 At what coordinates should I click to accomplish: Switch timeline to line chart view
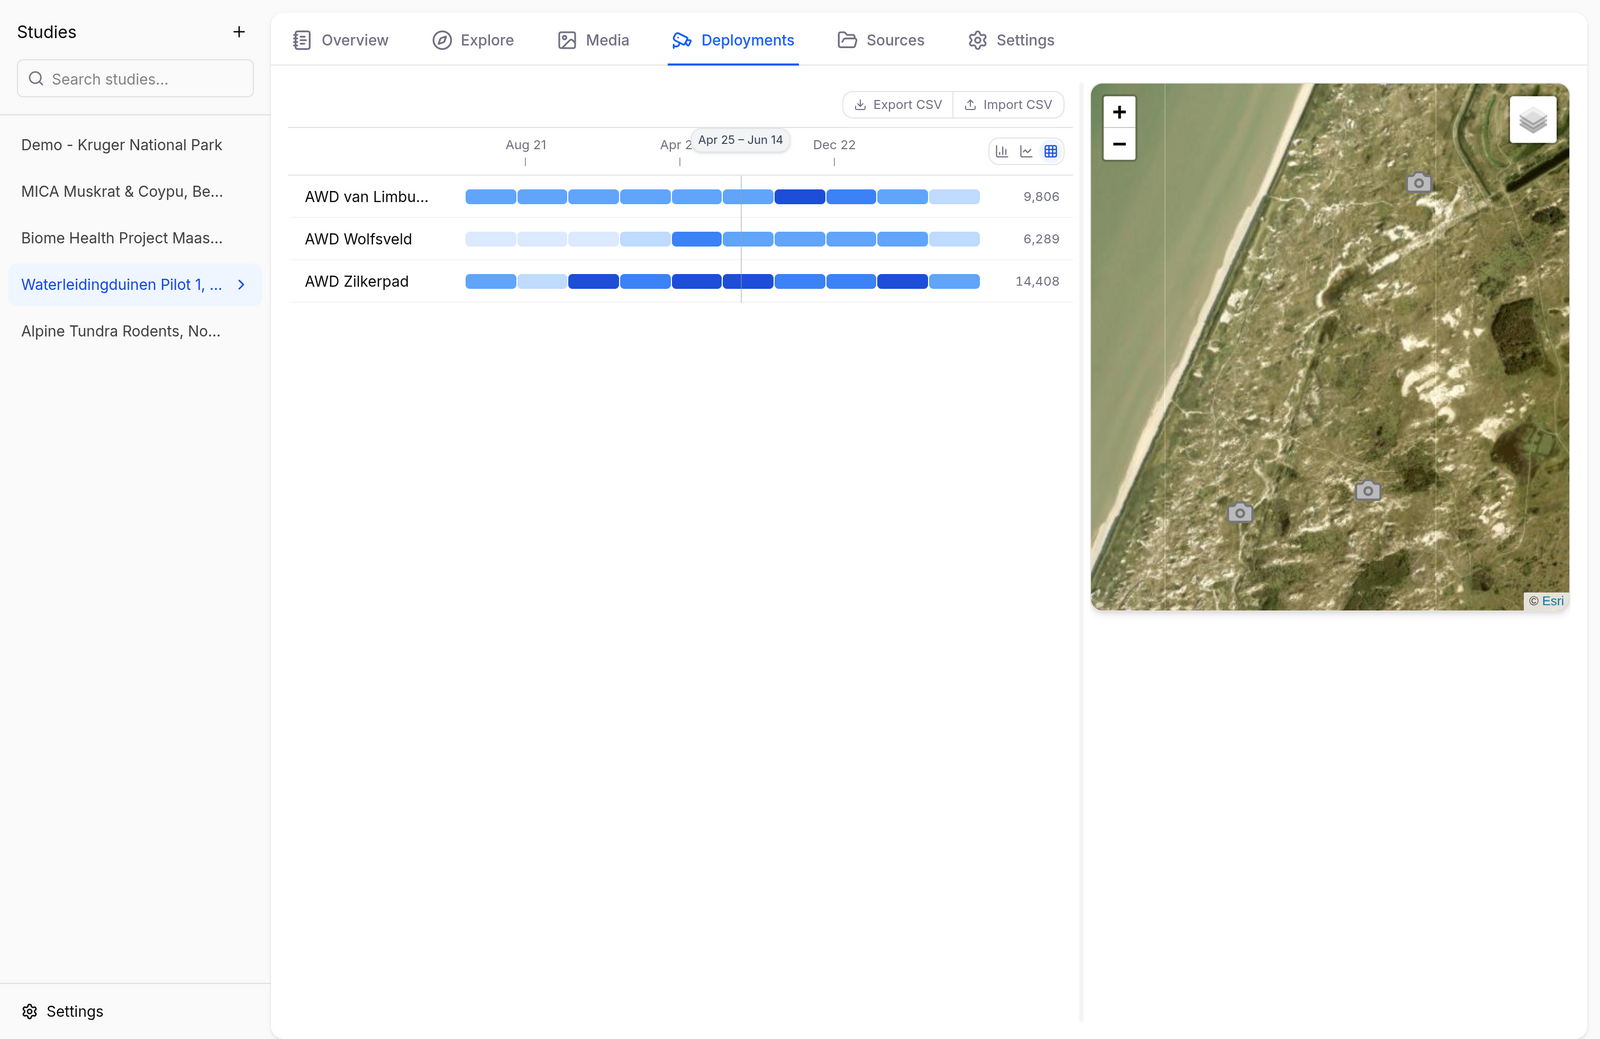coord(1026,152)
